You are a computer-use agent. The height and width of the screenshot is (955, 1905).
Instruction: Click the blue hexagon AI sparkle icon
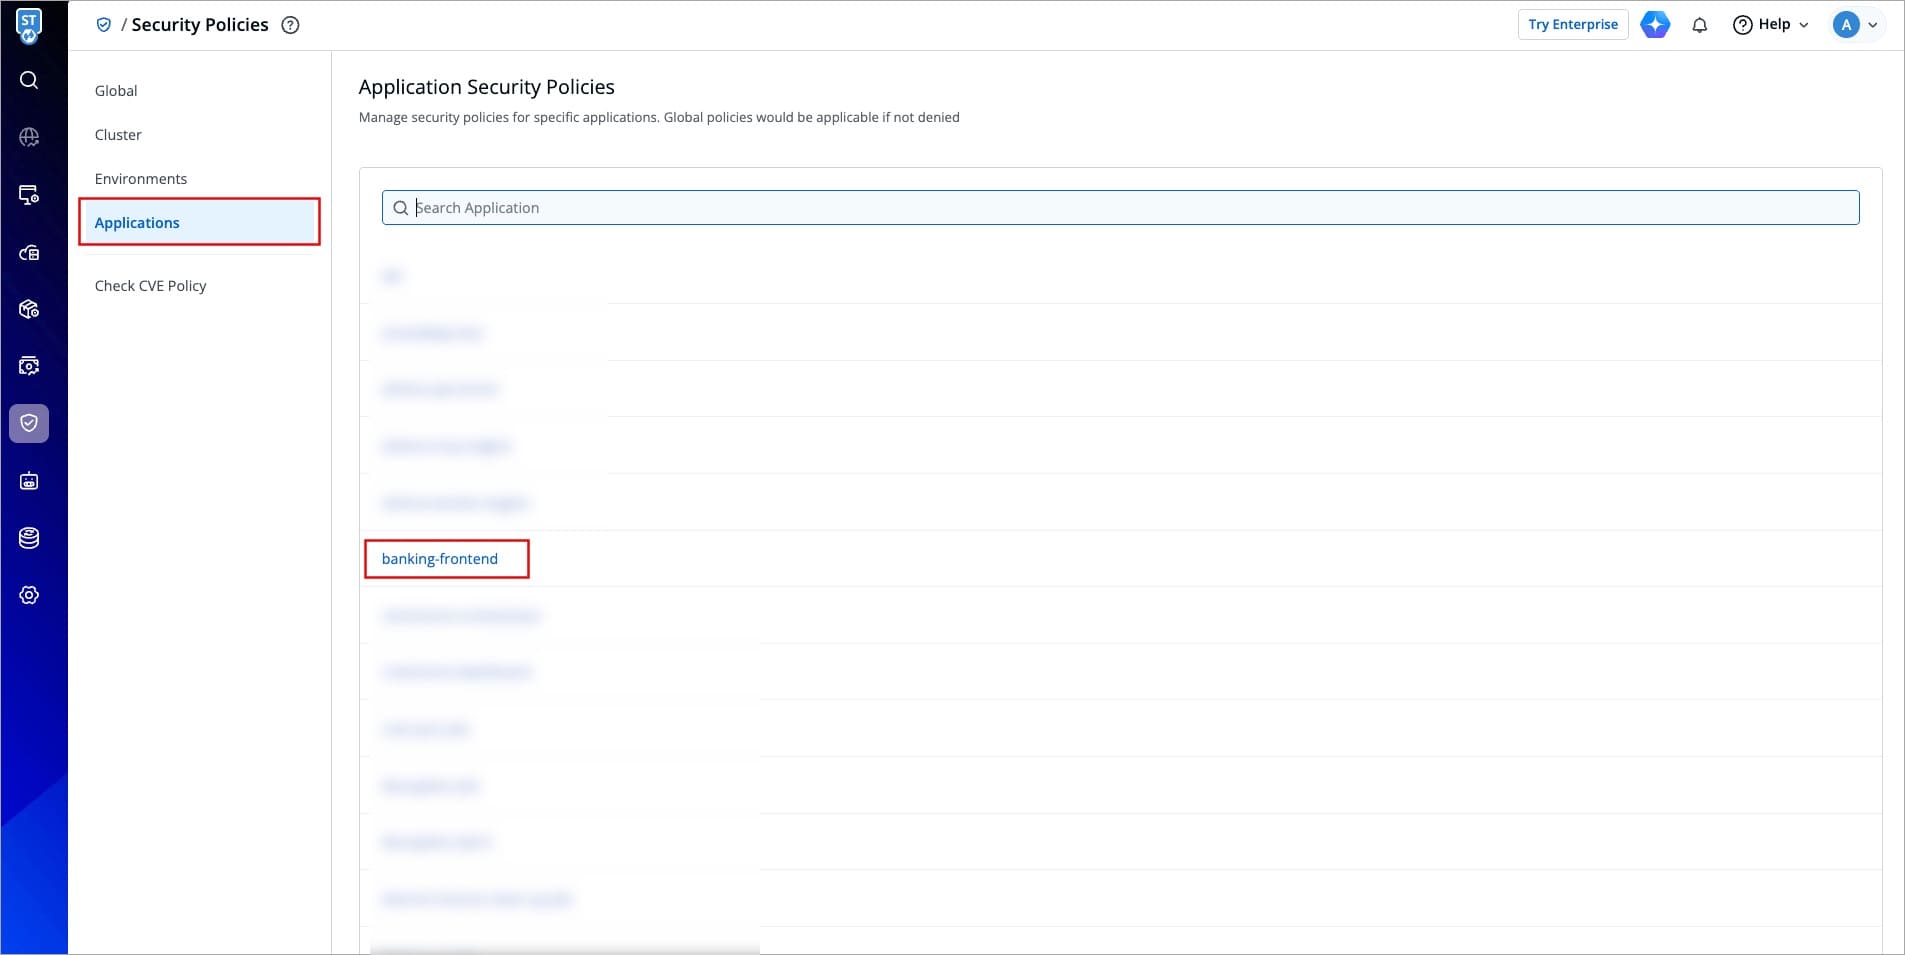point(1655,25)
